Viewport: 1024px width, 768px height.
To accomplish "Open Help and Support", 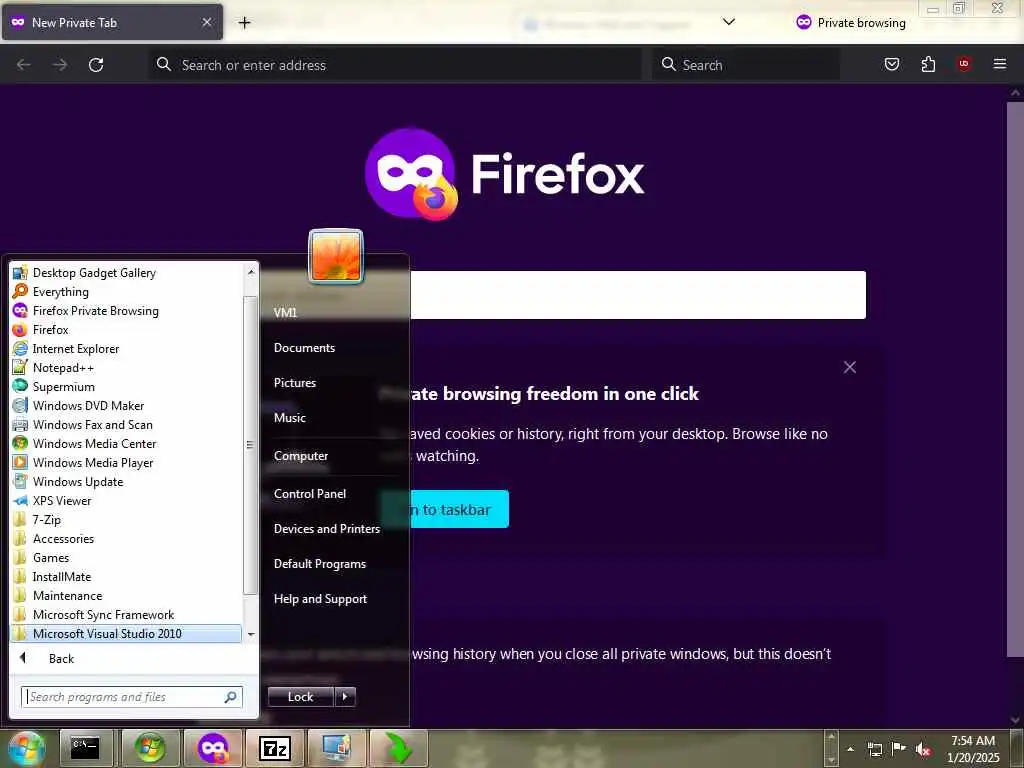I will click(x=320, y=599).
